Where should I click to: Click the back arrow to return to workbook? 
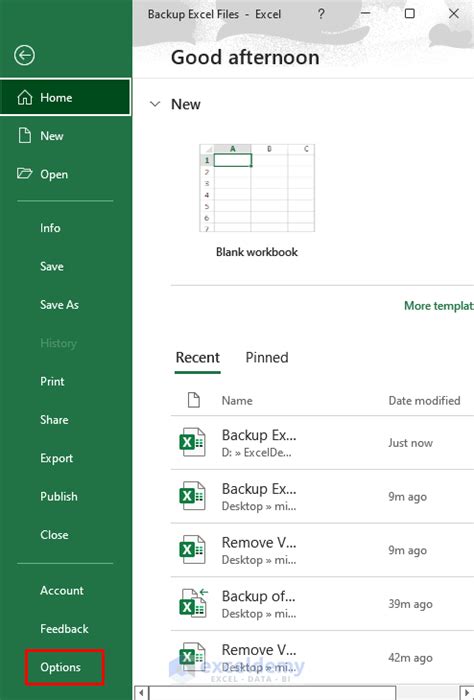(x=24, y=55)
